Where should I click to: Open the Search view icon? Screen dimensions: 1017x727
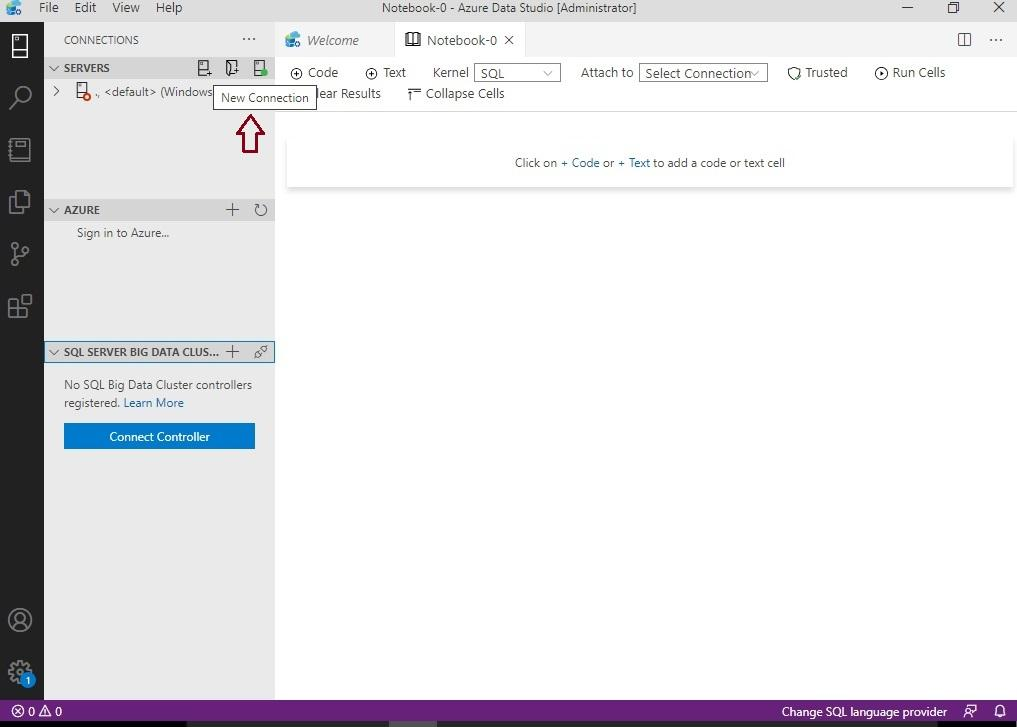tap(20, 98)
